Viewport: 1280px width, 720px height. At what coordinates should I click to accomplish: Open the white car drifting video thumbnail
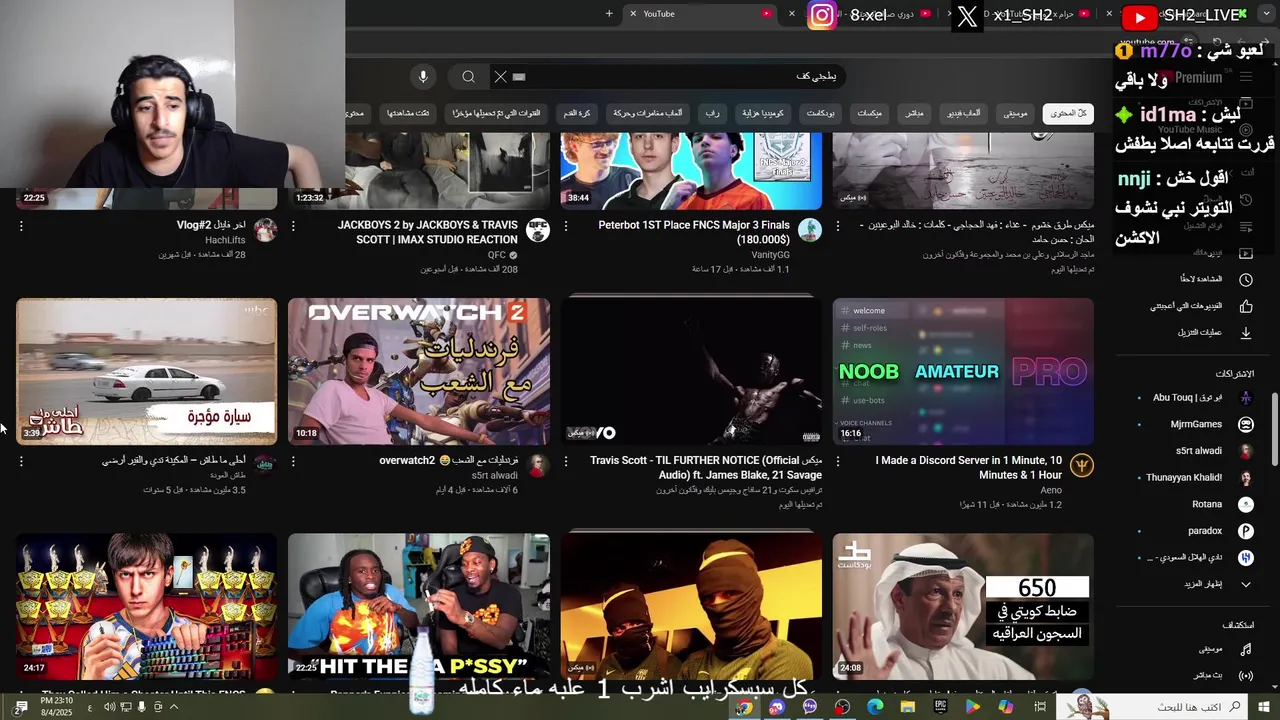tap(146, 371)
